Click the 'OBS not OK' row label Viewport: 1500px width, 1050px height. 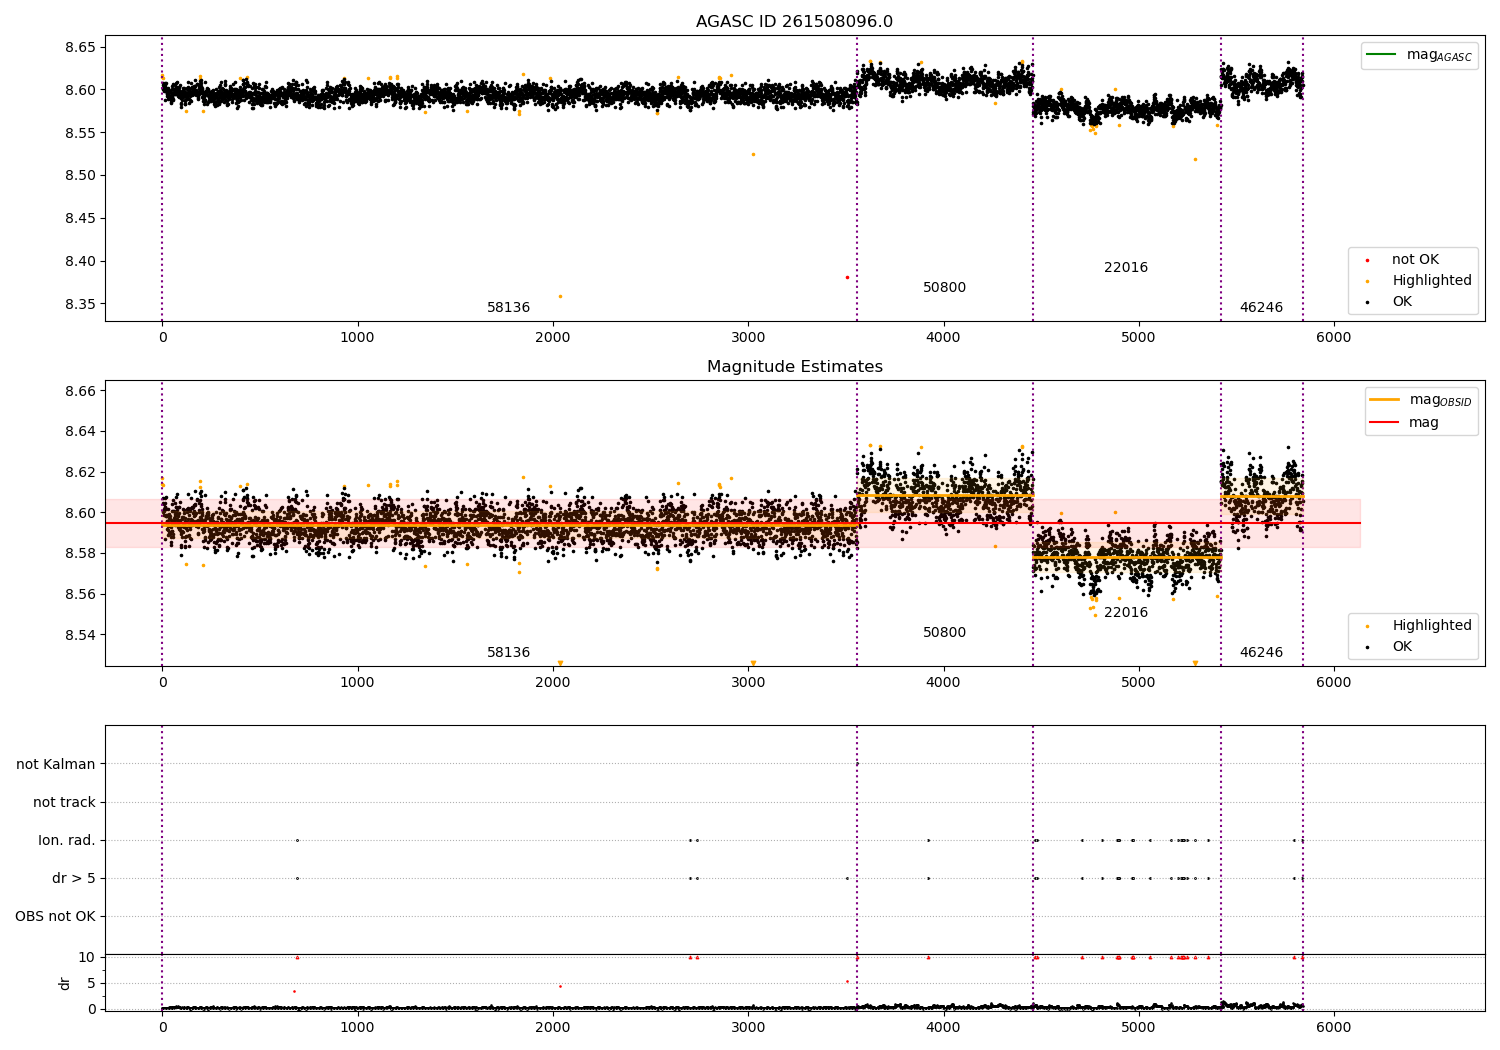tap(56, 916)
